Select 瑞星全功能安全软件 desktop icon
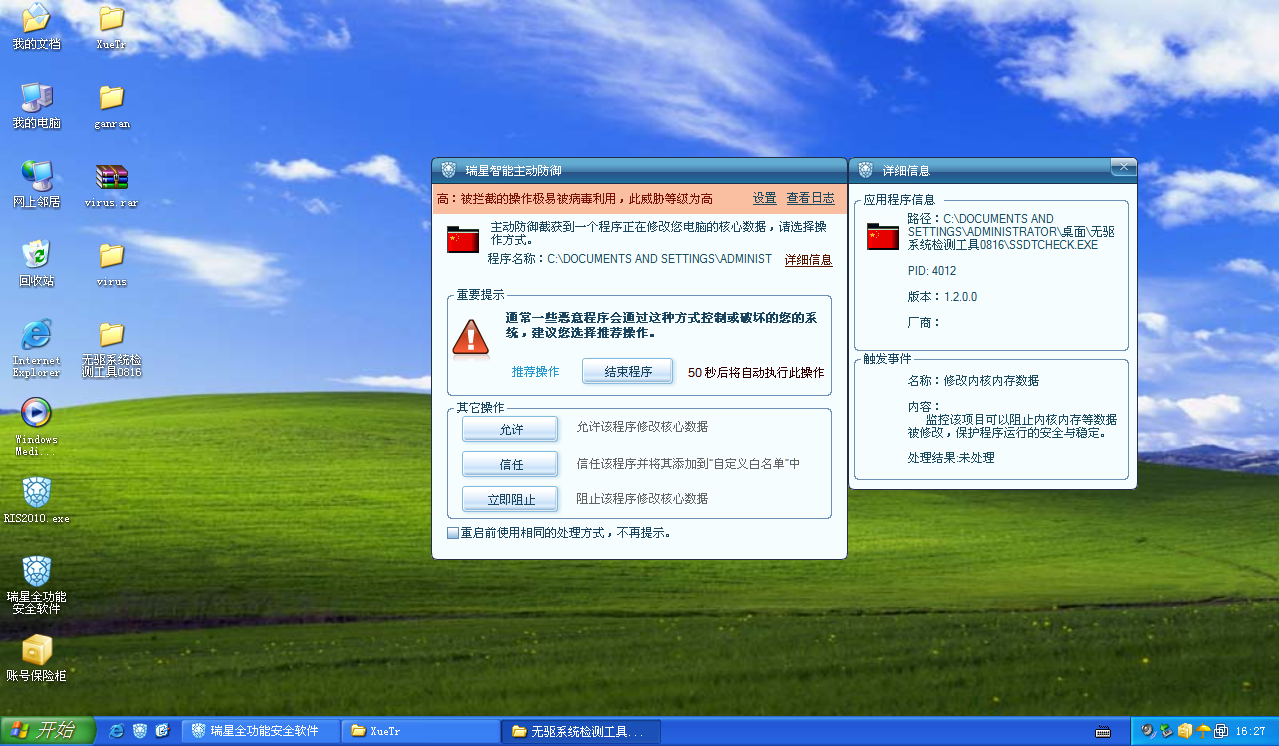This screenshot has height=746, width=1279. coord(36,585)
